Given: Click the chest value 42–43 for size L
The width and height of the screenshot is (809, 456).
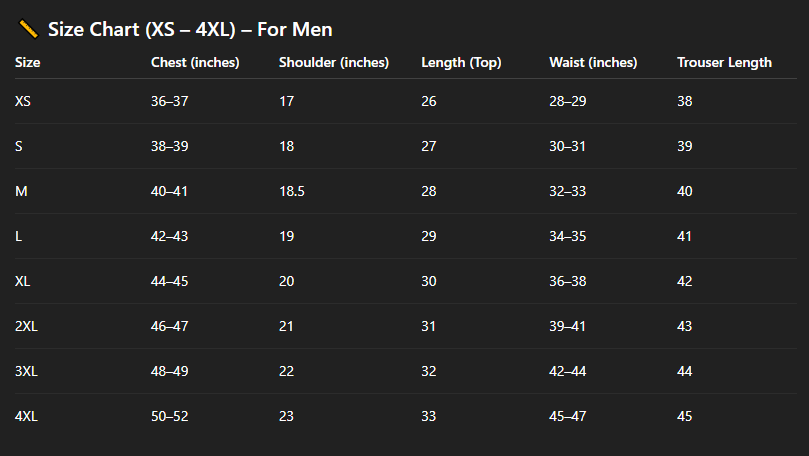Looking at the screenshot, I should click(169, 236).
